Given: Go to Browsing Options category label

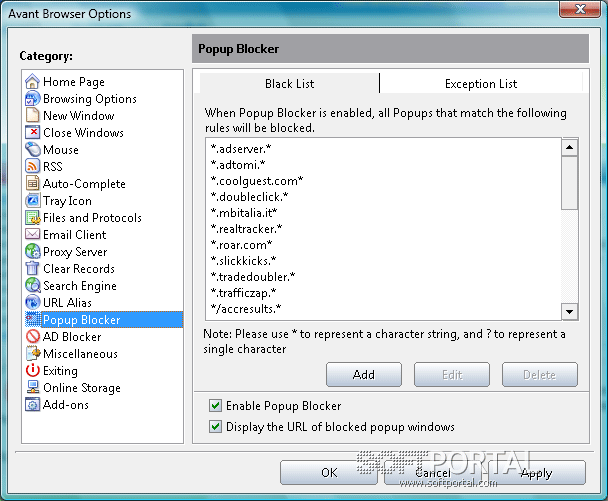Looking at the screenshot, I should point(90,99).
